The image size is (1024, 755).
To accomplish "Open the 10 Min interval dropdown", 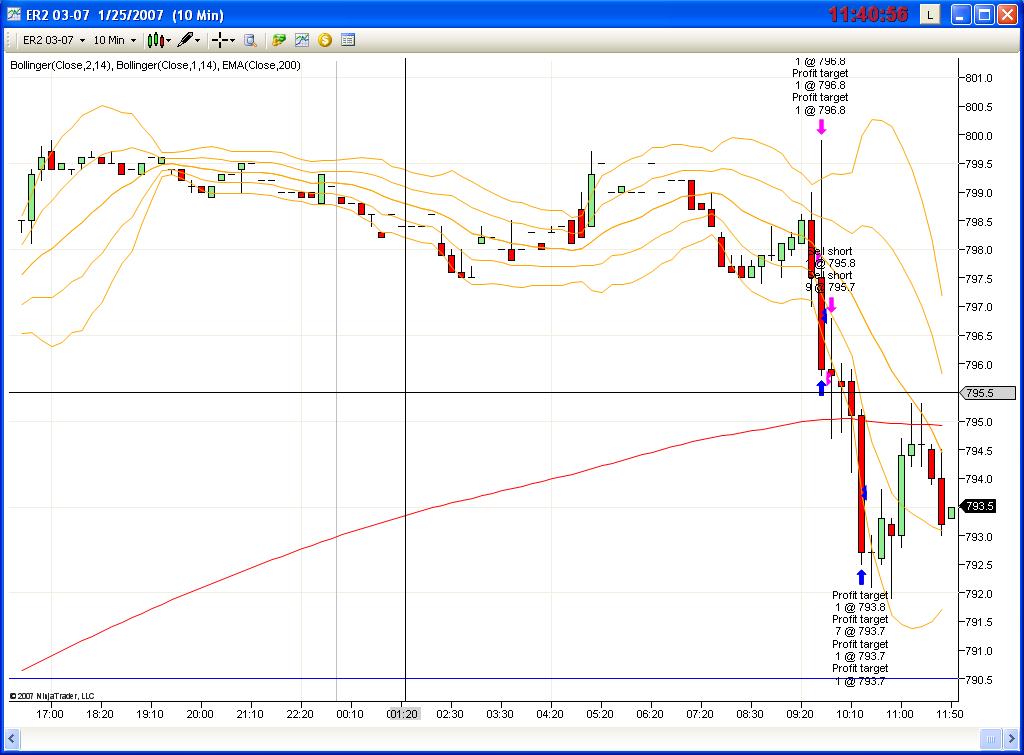I will 115,40.
